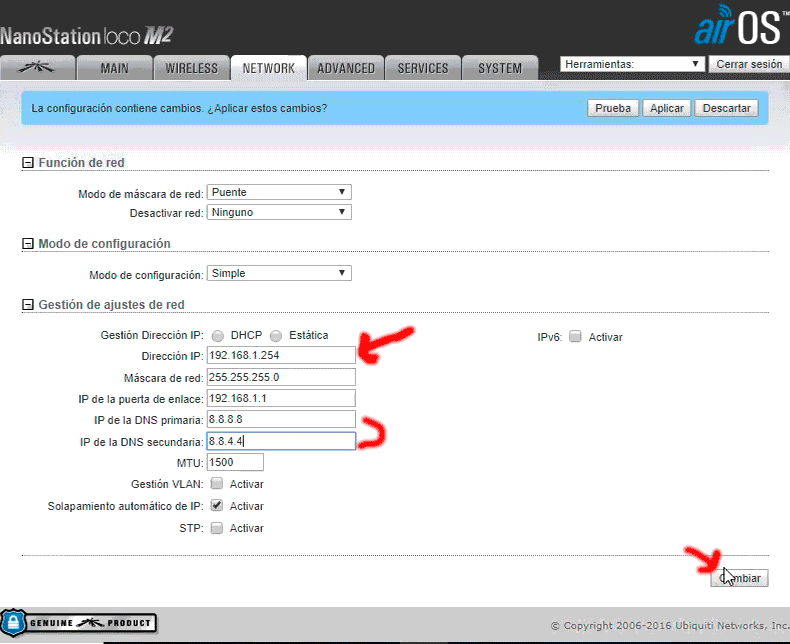Image resolution: width=790 pixels, height=644 pixels.
Task: Click the DNS primaria field
Action: (x=281, y=419)
